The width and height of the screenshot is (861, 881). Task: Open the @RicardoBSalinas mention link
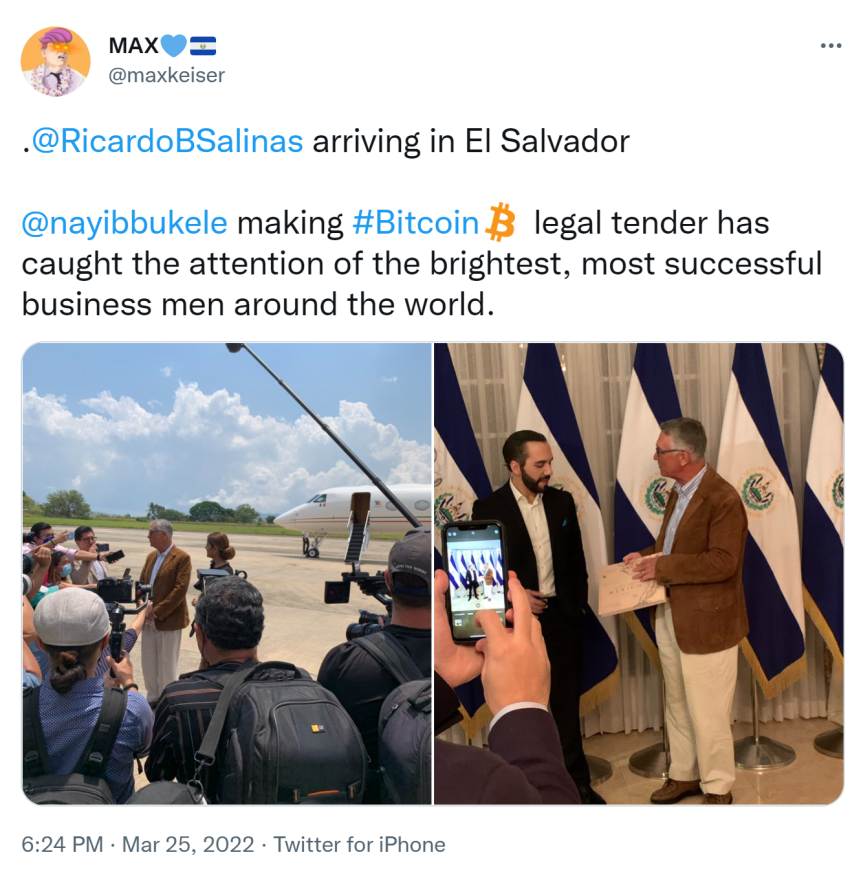point(167,141)
